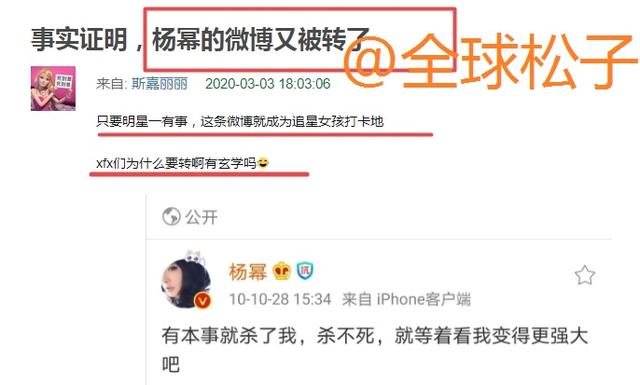The image size is (640, 385).
Task: Click the post title 事实证明
Action: point(79,40)
